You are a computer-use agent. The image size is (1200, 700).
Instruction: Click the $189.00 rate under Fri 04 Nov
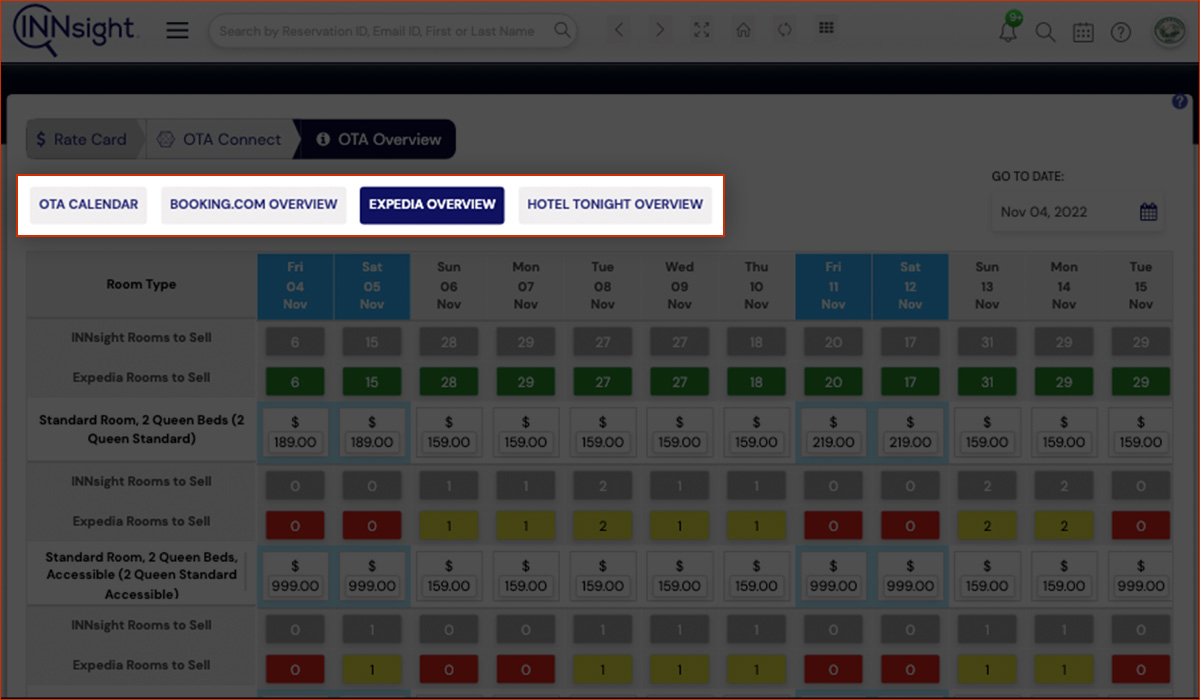[x=296, y=442]
